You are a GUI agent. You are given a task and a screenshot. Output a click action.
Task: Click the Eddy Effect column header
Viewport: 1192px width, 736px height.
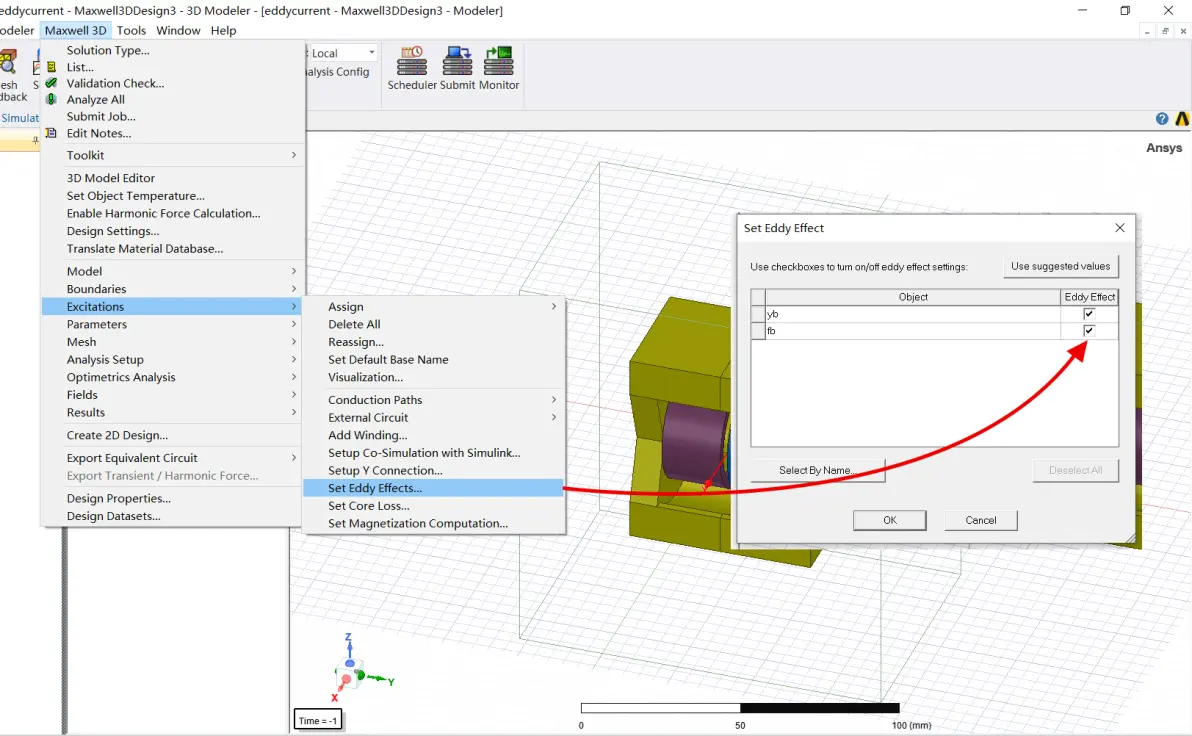[x=1089, y=297]
